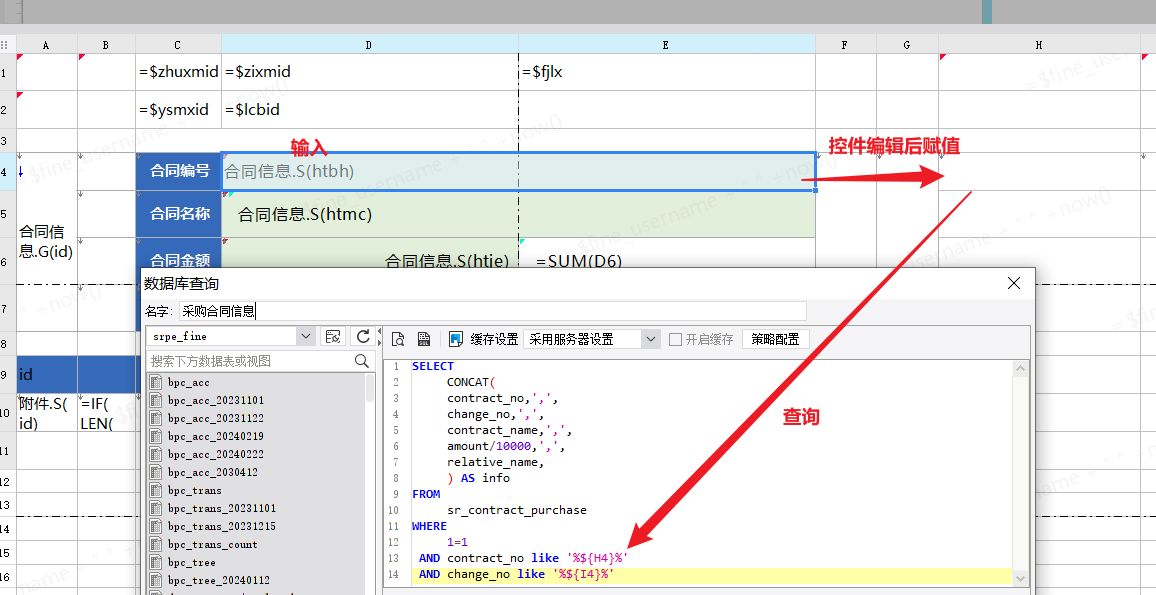
Task: Select column header E
Action: pos(666,45)
